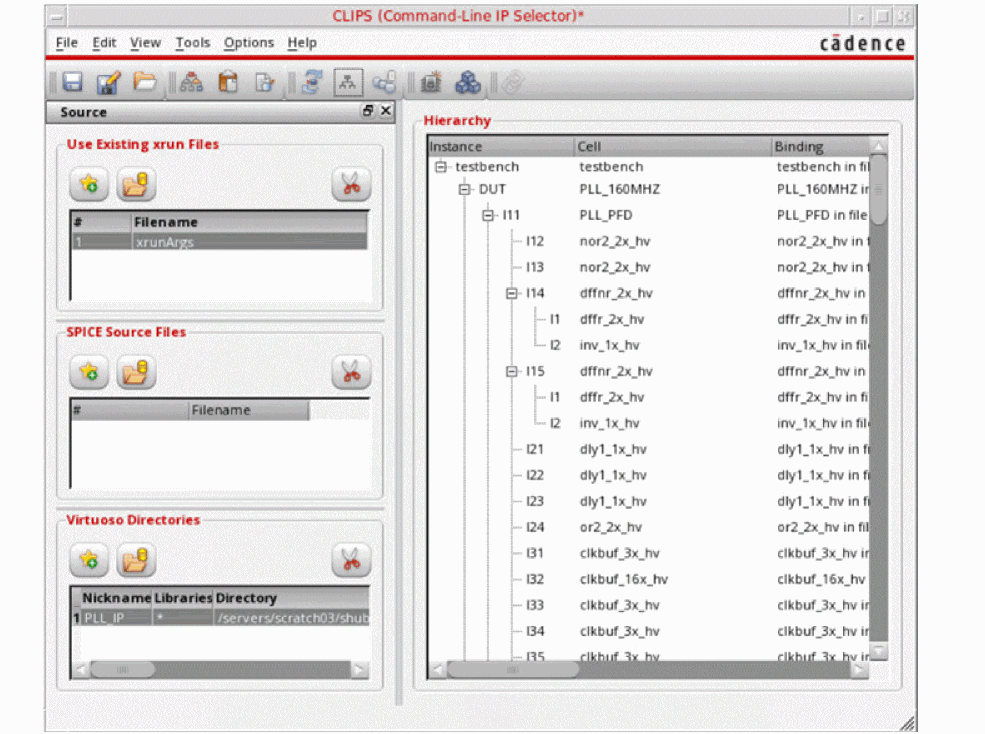Remove entry with scissors in SPICE Source Files
985x734 pixels.
pos(350,373)
